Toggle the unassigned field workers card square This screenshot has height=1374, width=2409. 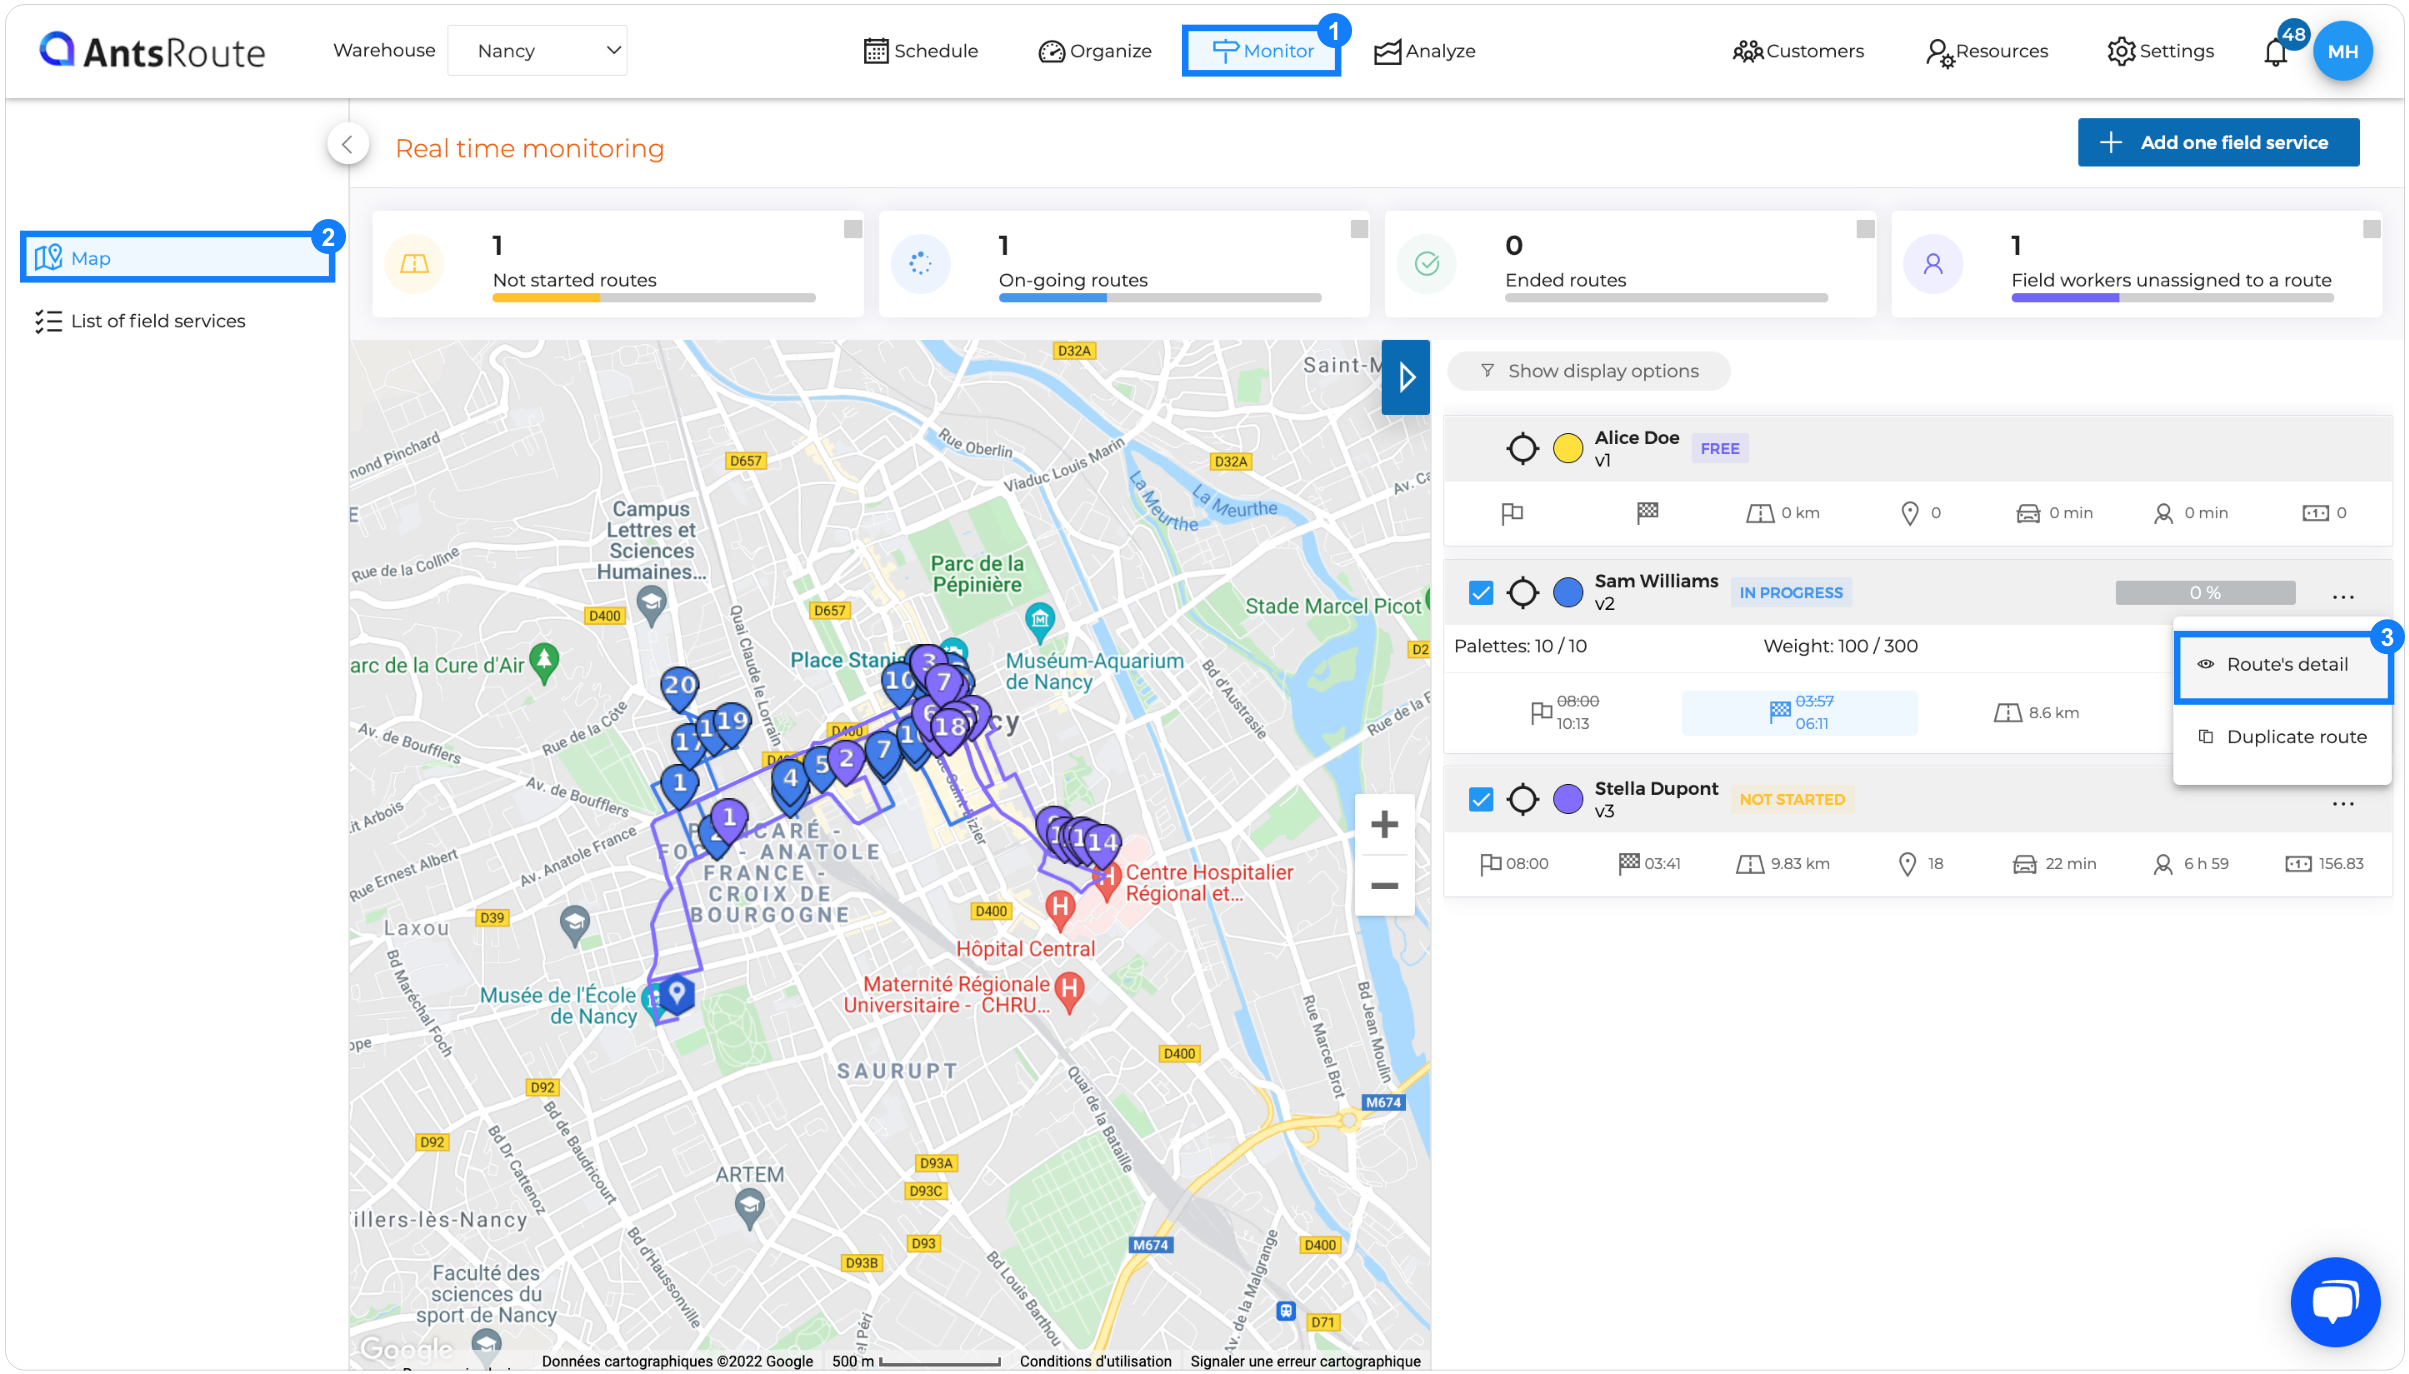coord(2371,229)
